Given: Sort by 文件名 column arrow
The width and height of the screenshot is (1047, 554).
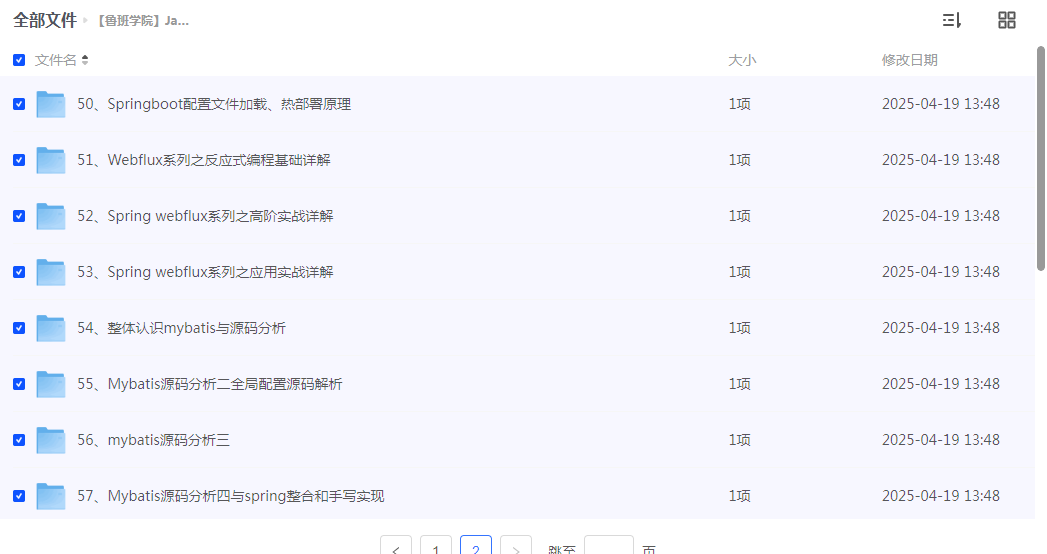Looking at the screenshot, I should (85, 60).
